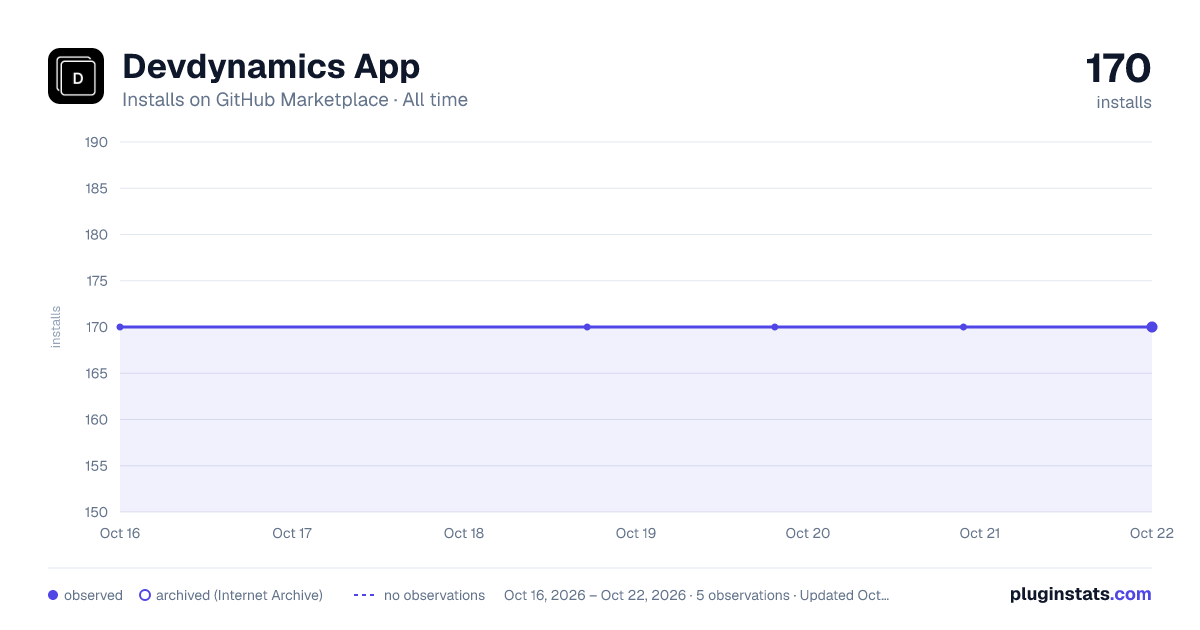The height and width of the screenshot is (630, 1200).
Task: Click the Oct 20 x-axis label
Action: [x=808, y=533]
